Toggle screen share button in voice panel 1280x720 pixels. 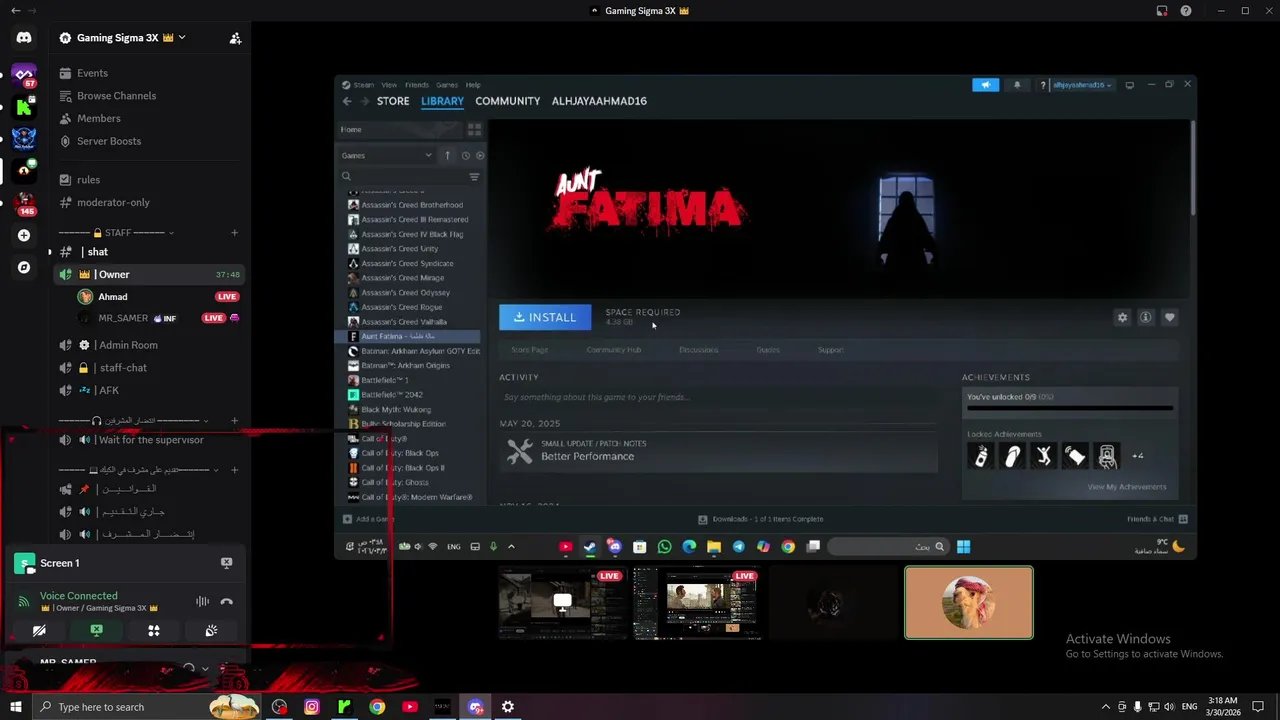(x=96, y=631)
